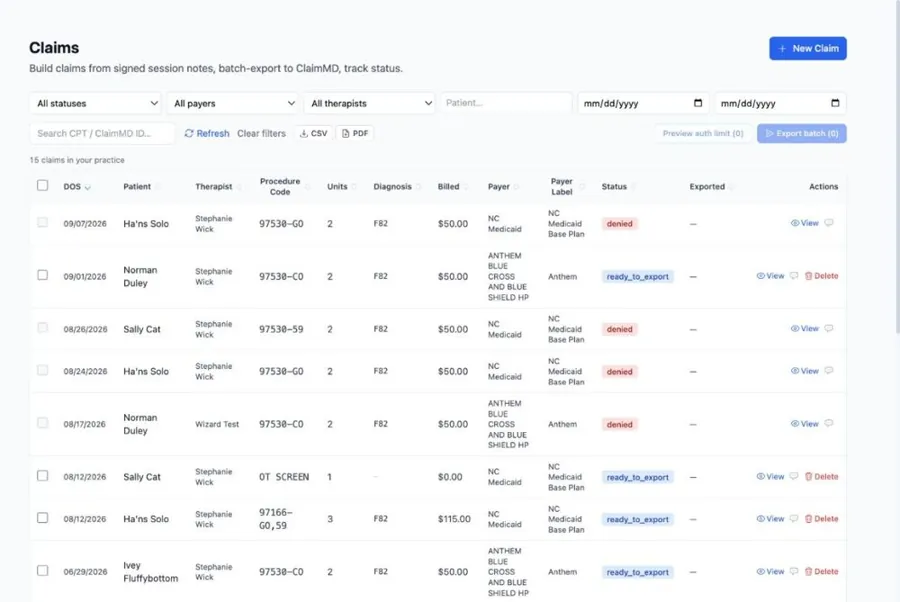Viewport: 900px width, 602px height.
Task: Check the 09/07/2026 Ha'ns Solo row checkbox
Action: pyautogui.click(x=42, y=222)
